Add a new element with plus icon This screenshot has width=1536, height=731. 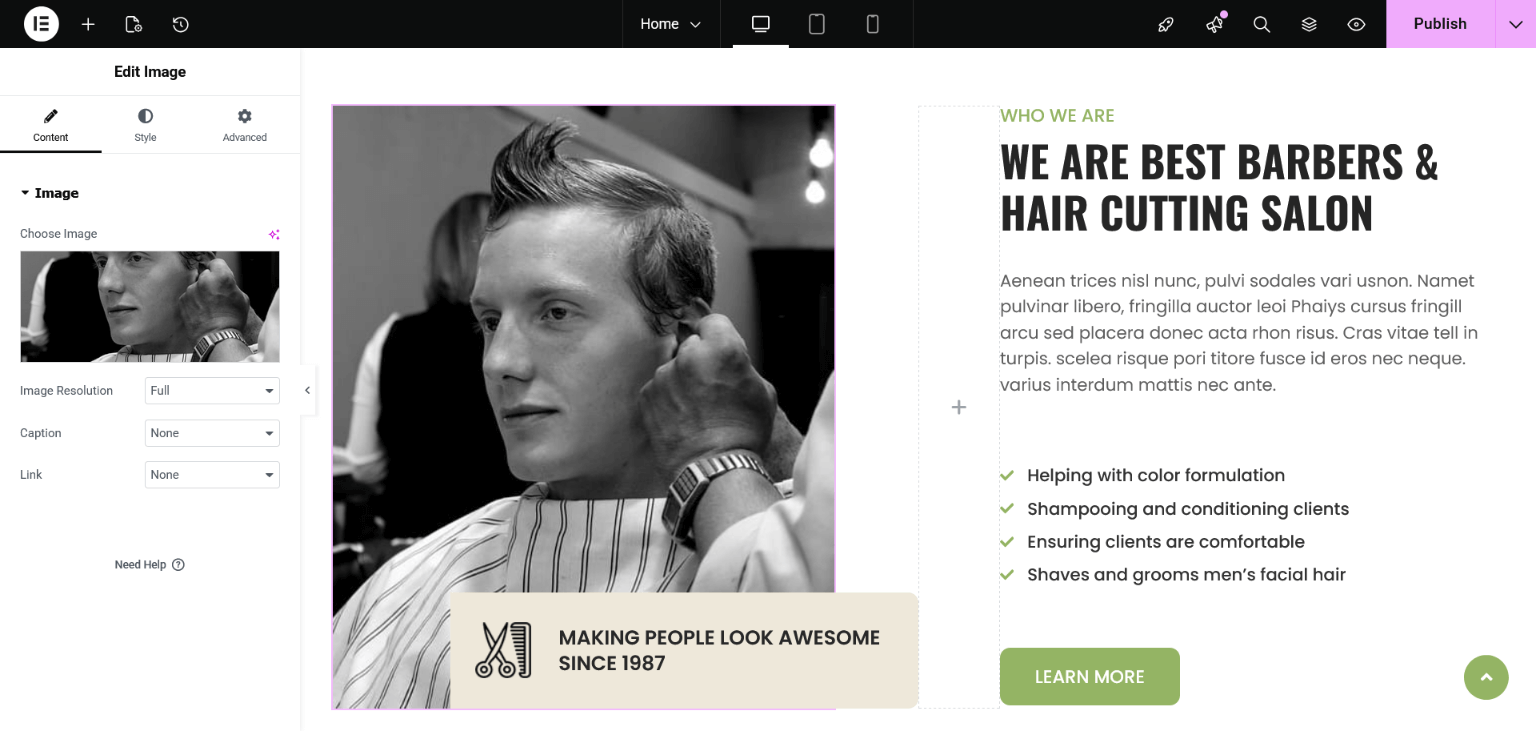click(x=88, y=24)
